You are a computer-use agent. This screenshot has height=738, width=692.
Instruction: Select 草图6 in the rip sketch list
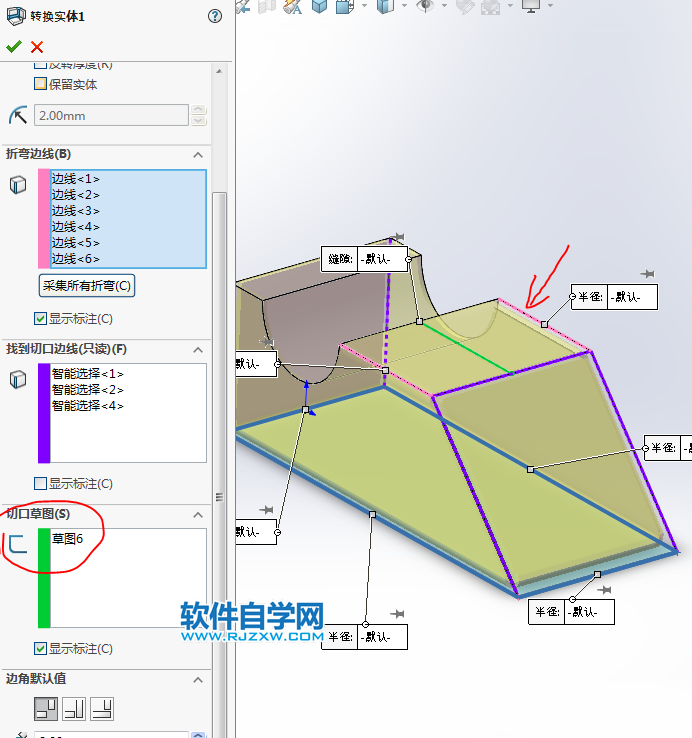tap(67, 539)
